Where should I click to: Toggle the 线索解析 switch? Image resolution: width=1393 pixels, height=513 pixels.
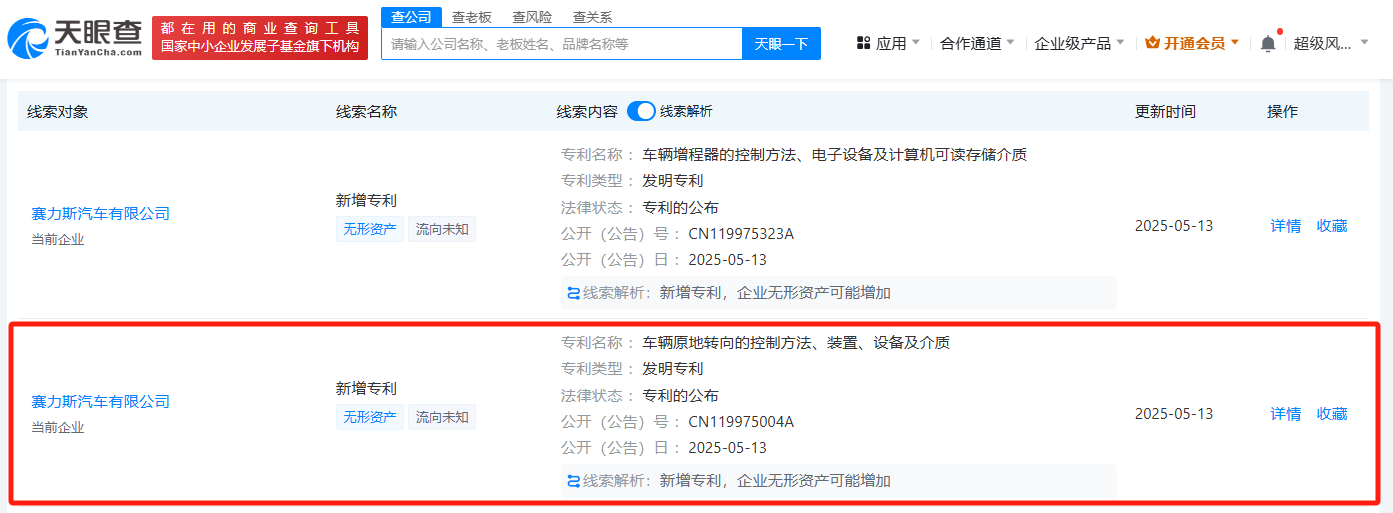(641, 111)
